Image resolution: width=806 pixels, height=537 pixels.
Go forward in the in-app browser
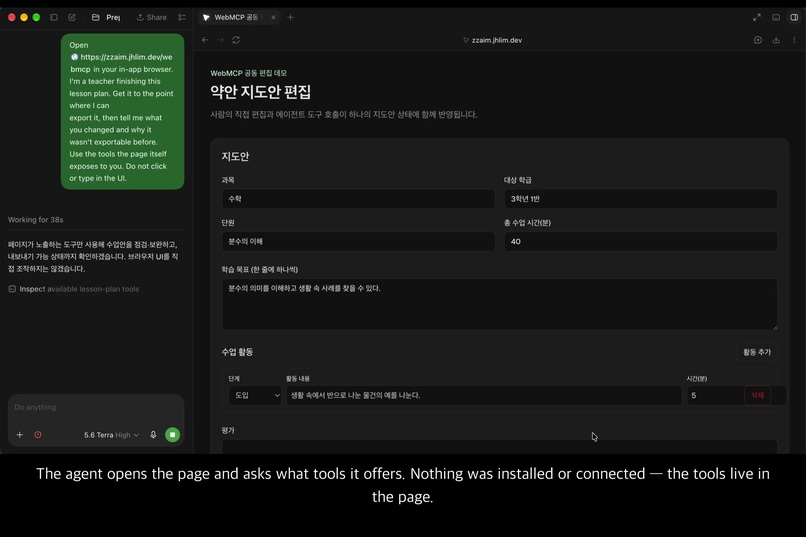pyautogui.click(x=221, y=40)
